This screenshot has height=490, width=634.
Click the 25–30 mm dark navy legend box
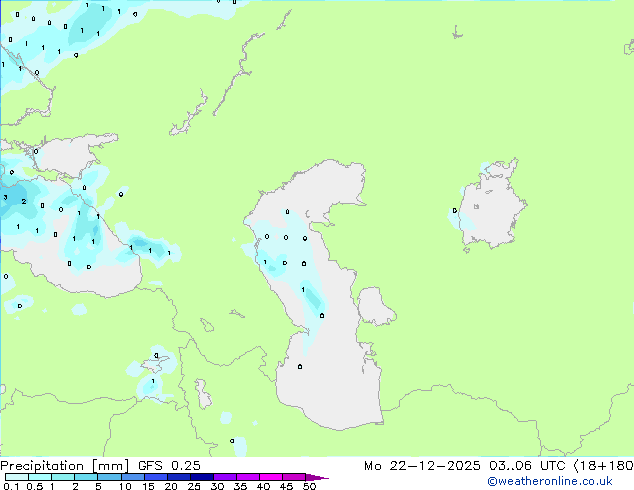tap(202, 477)
